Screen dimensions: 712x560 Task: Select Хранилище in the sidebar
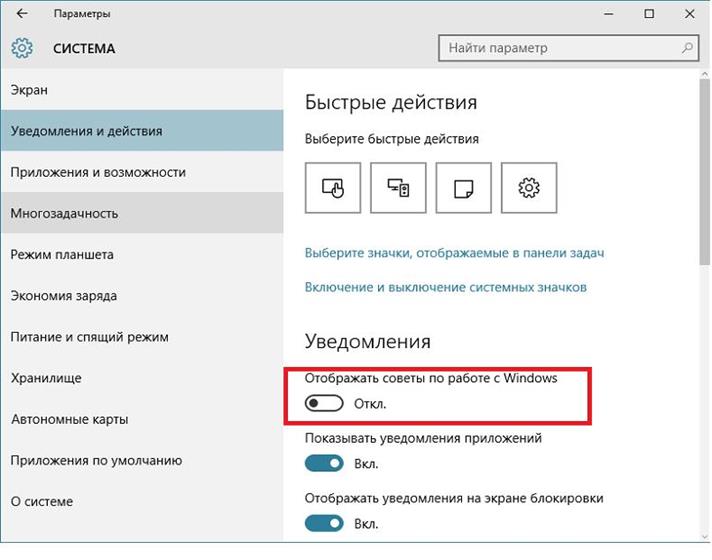46,378
